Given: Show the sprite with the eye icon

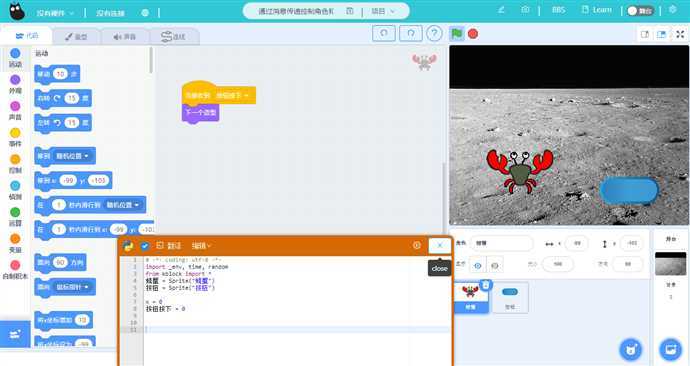Looking at the screenshot, I should tap(477, 265).
